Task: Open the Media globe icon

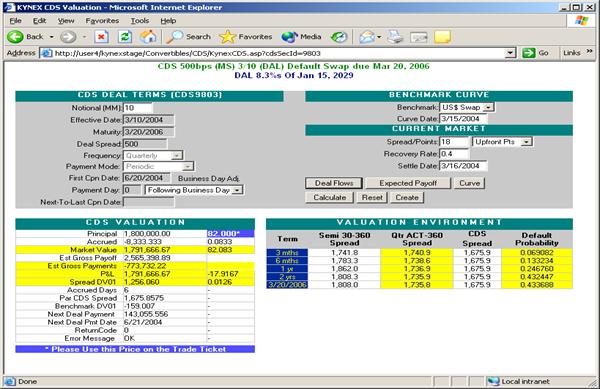Action: click(x=289, y=37)
